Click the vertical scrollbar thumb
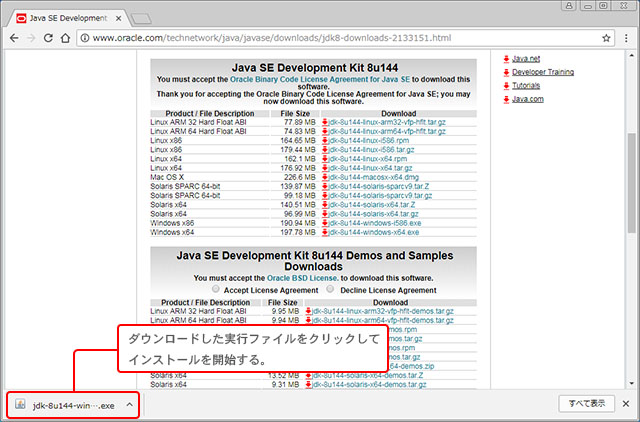This screenshot has width=640, height=422. tap(632, 183)
